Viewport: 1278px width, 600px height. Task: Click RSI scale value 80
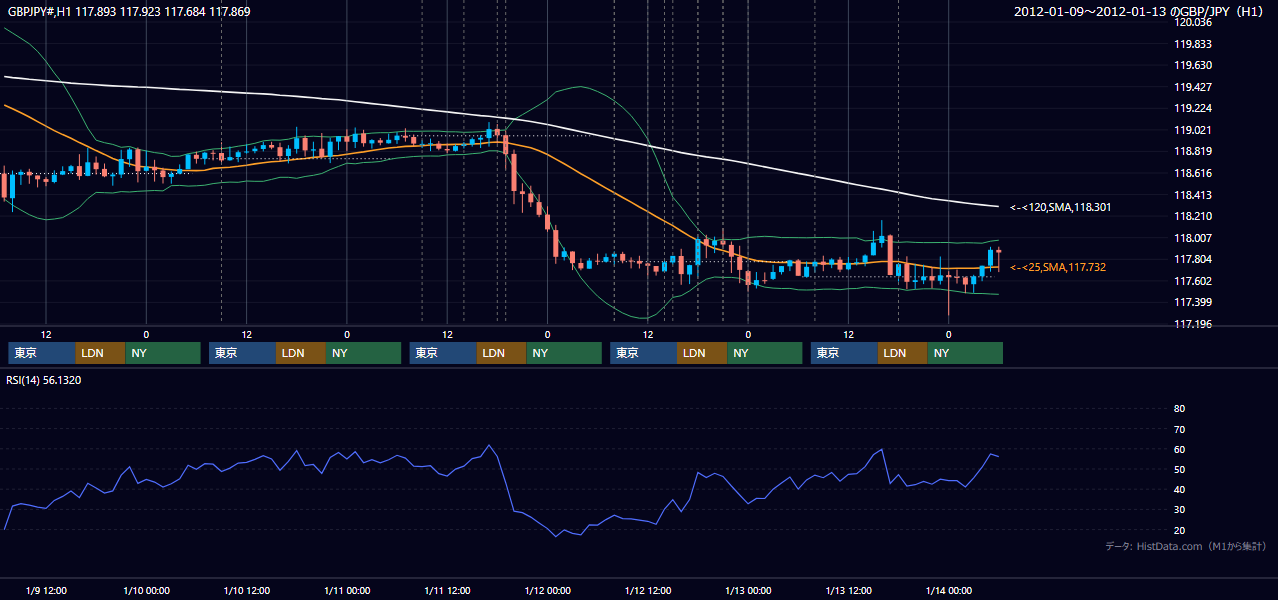pyautogui.click(x=1179, y=409)
